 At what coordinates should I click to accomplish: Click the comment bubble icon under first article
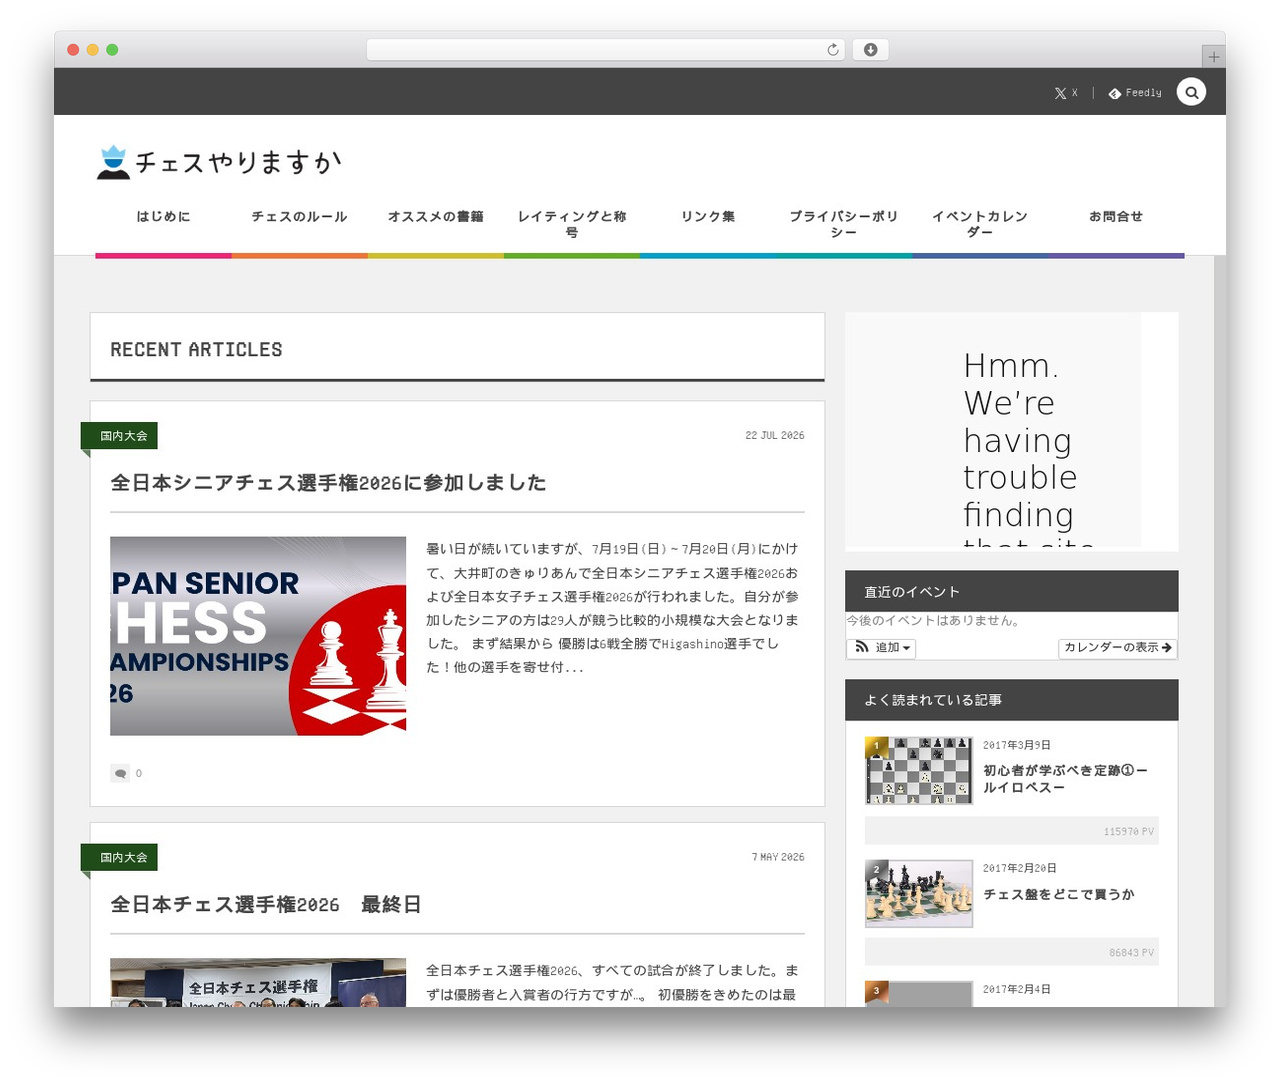tap(120, 773)
